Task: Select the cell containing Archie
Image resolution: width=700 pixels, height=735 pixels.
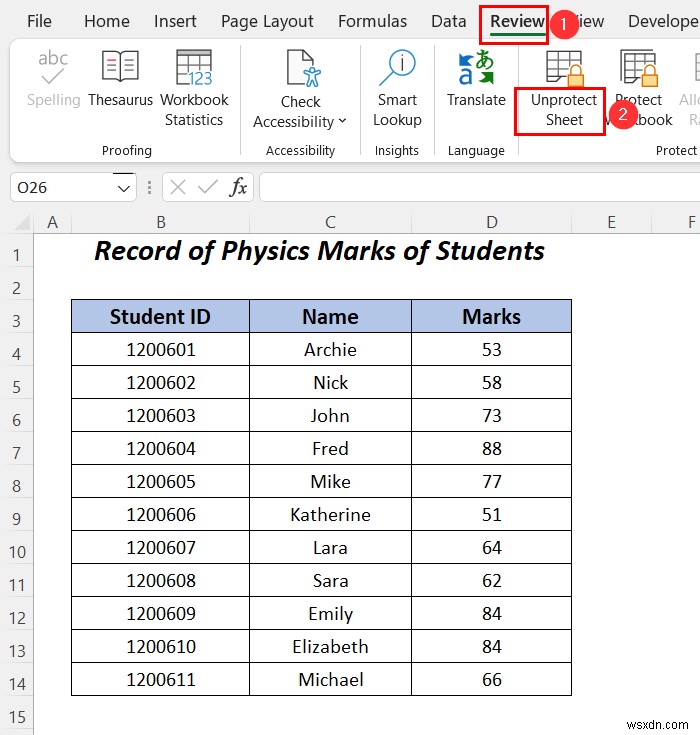Action: (x=330, y=350)
